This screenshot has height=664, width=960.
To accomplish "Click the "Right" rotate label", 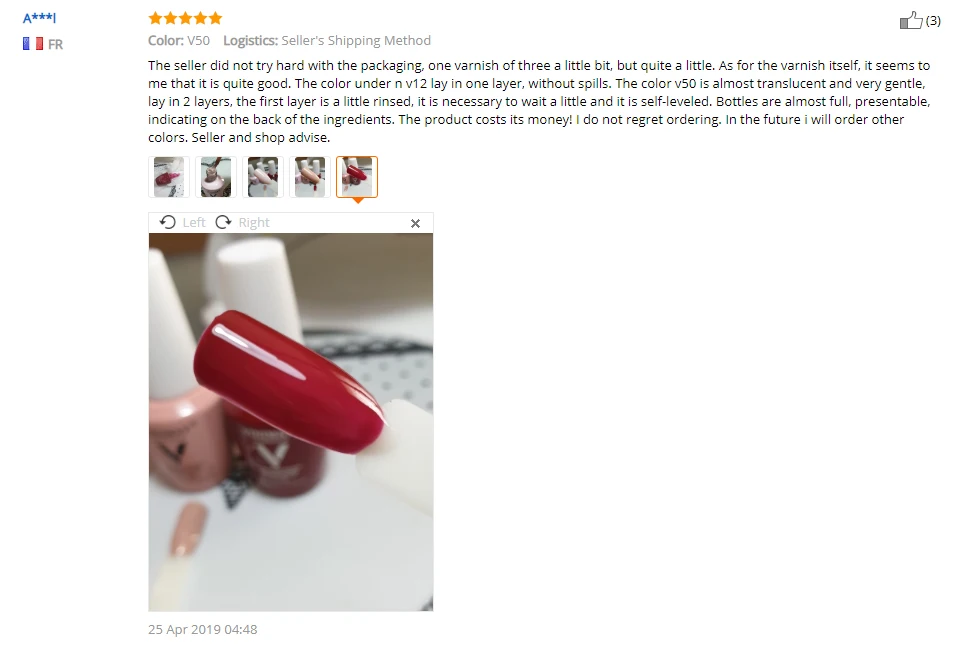I will coord(254,223).
